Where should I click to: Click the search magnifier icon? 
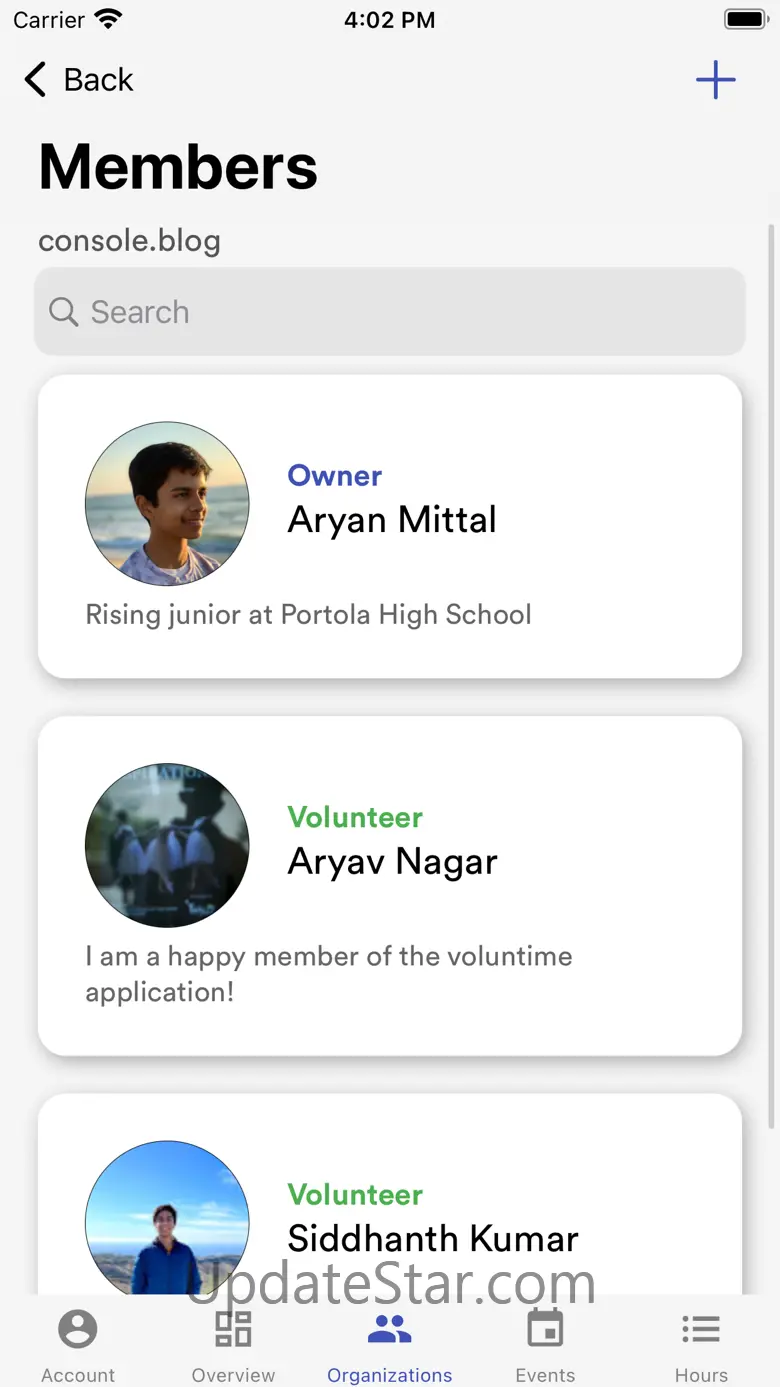(63, 312)
